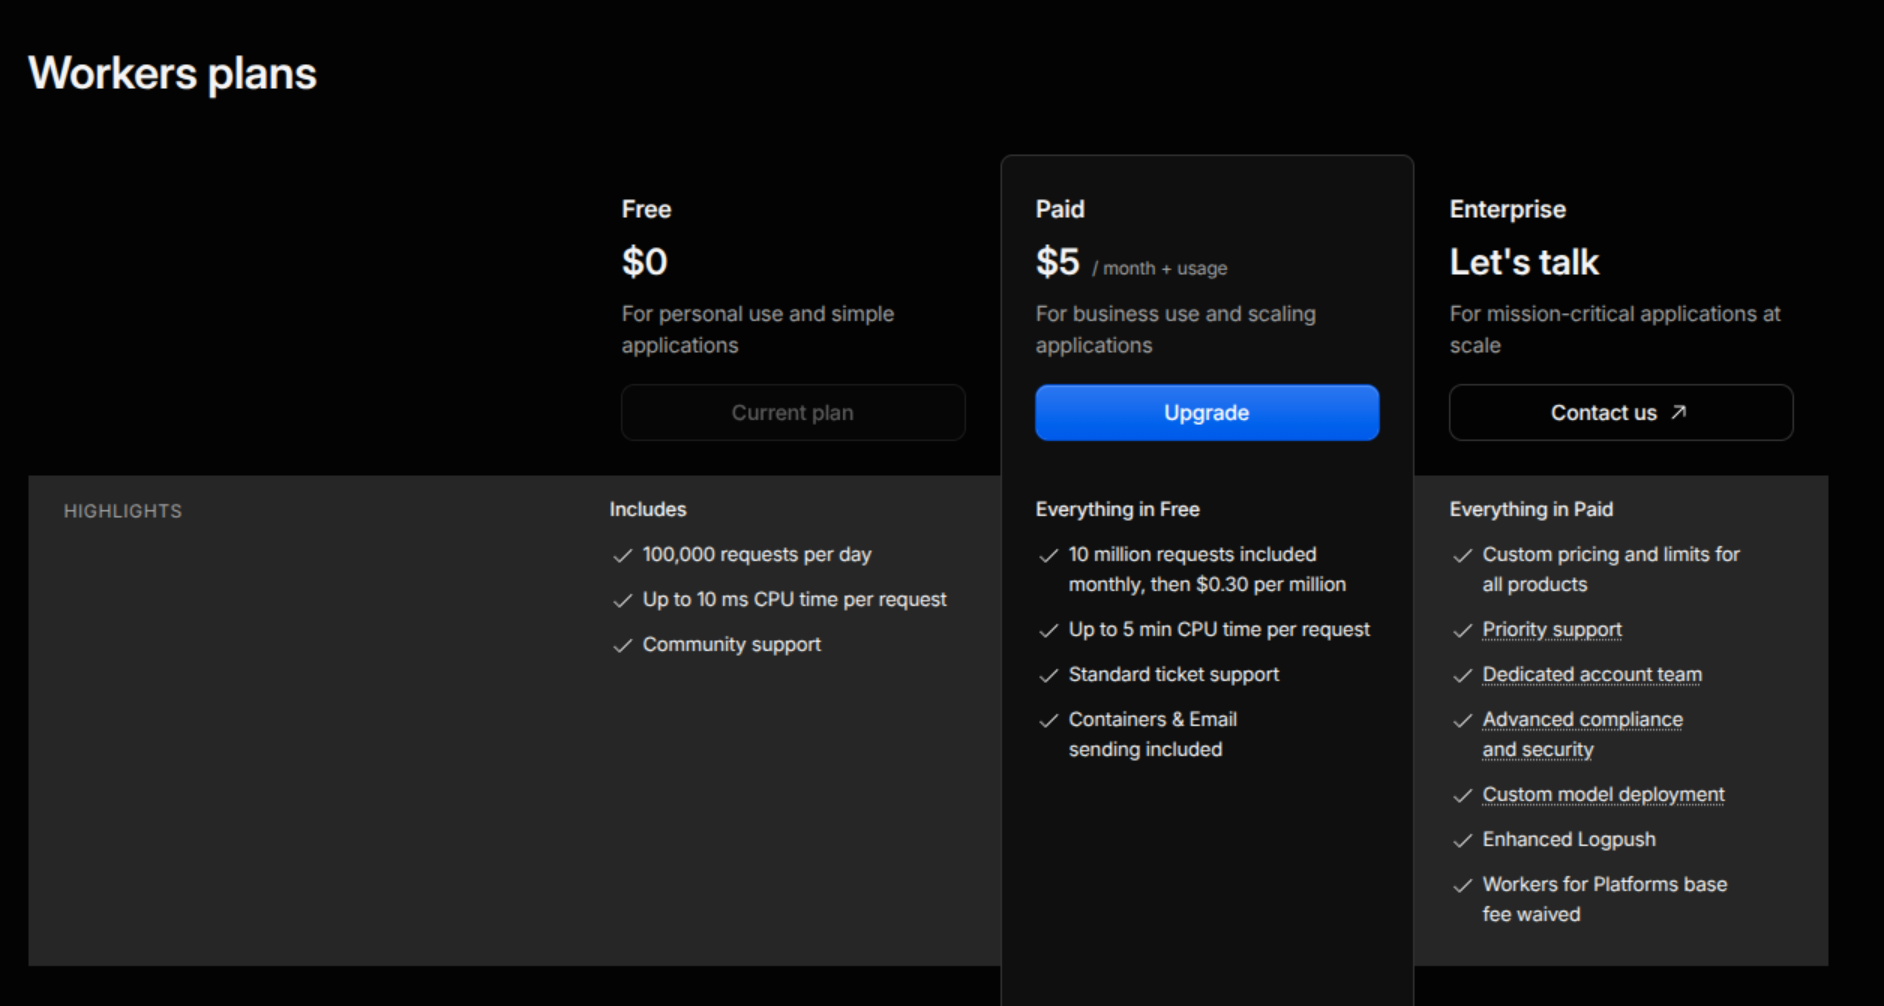This screenshot has height=1006, width=1884.
Task: Click checkmark next to Containers & Email
Action: (x=1049, y=720)
